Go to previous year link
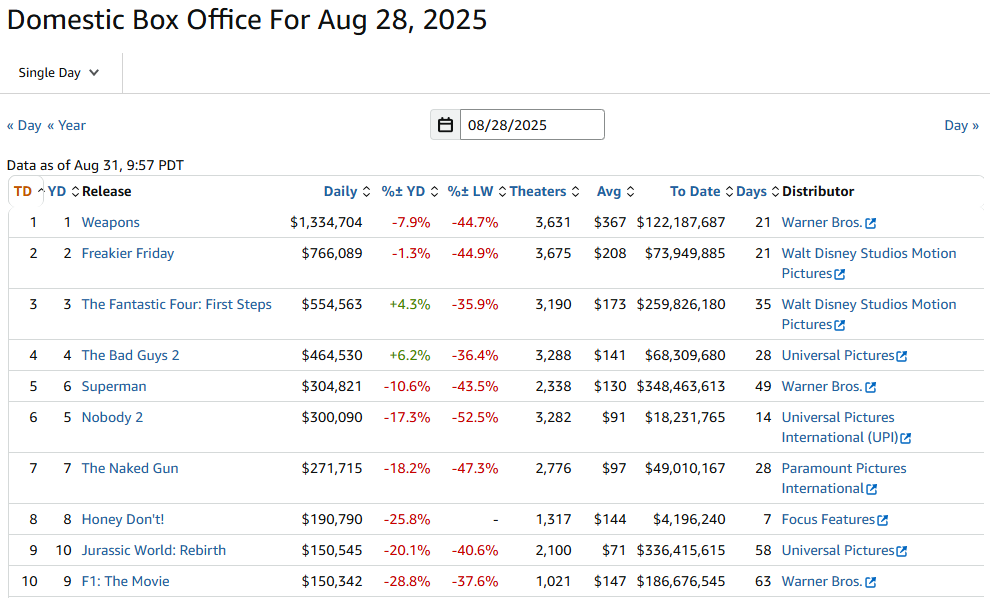990x598 pixels. click(66, 126)
